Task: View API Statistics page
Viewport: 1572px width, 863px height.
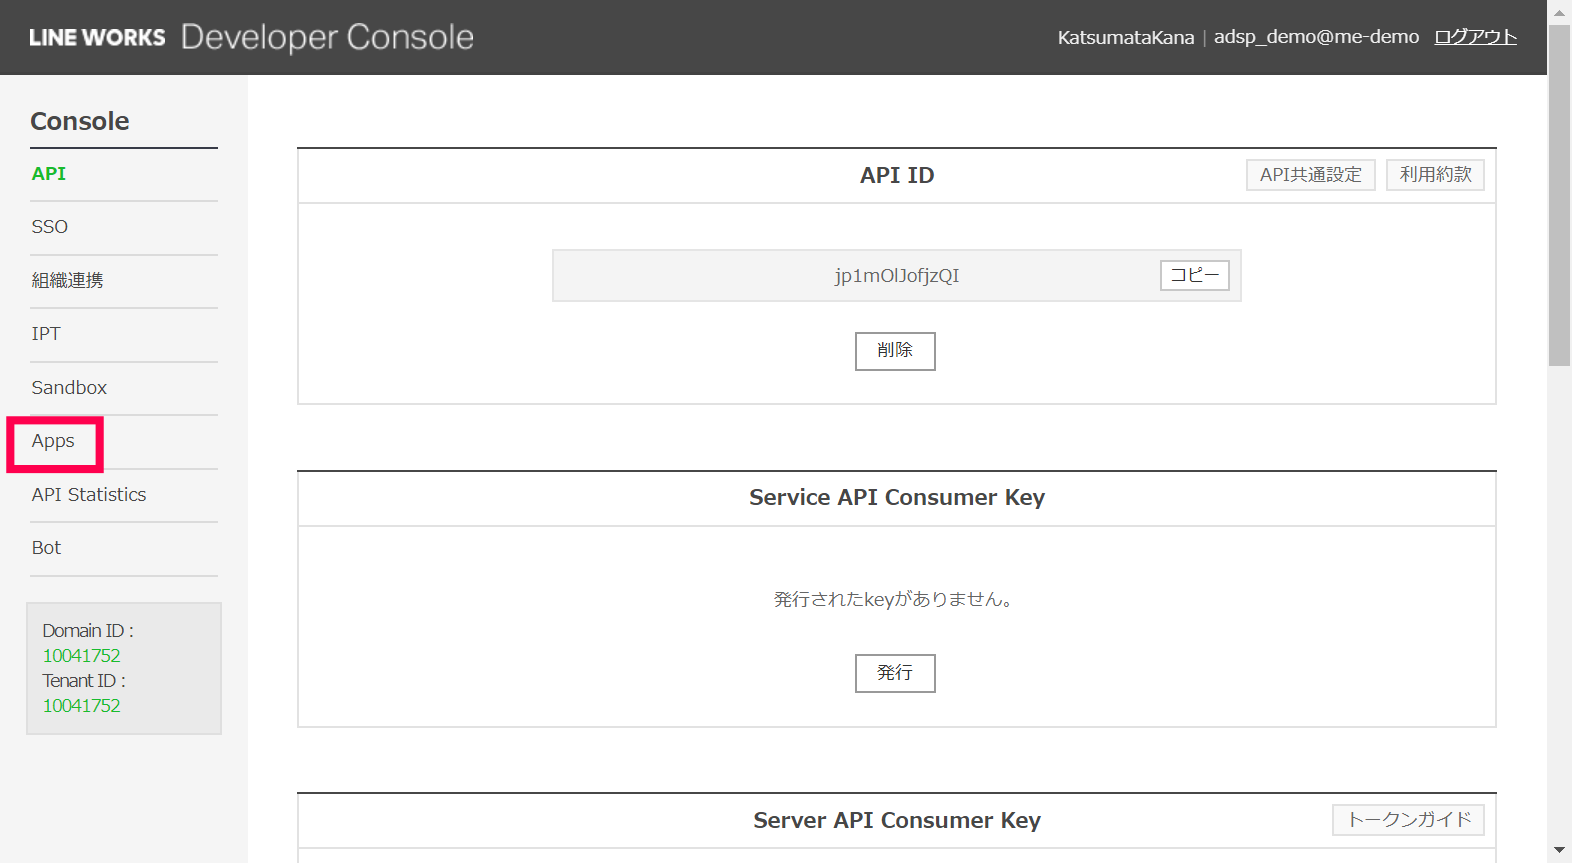Action: pyautogui.click(x=88, y=494)
